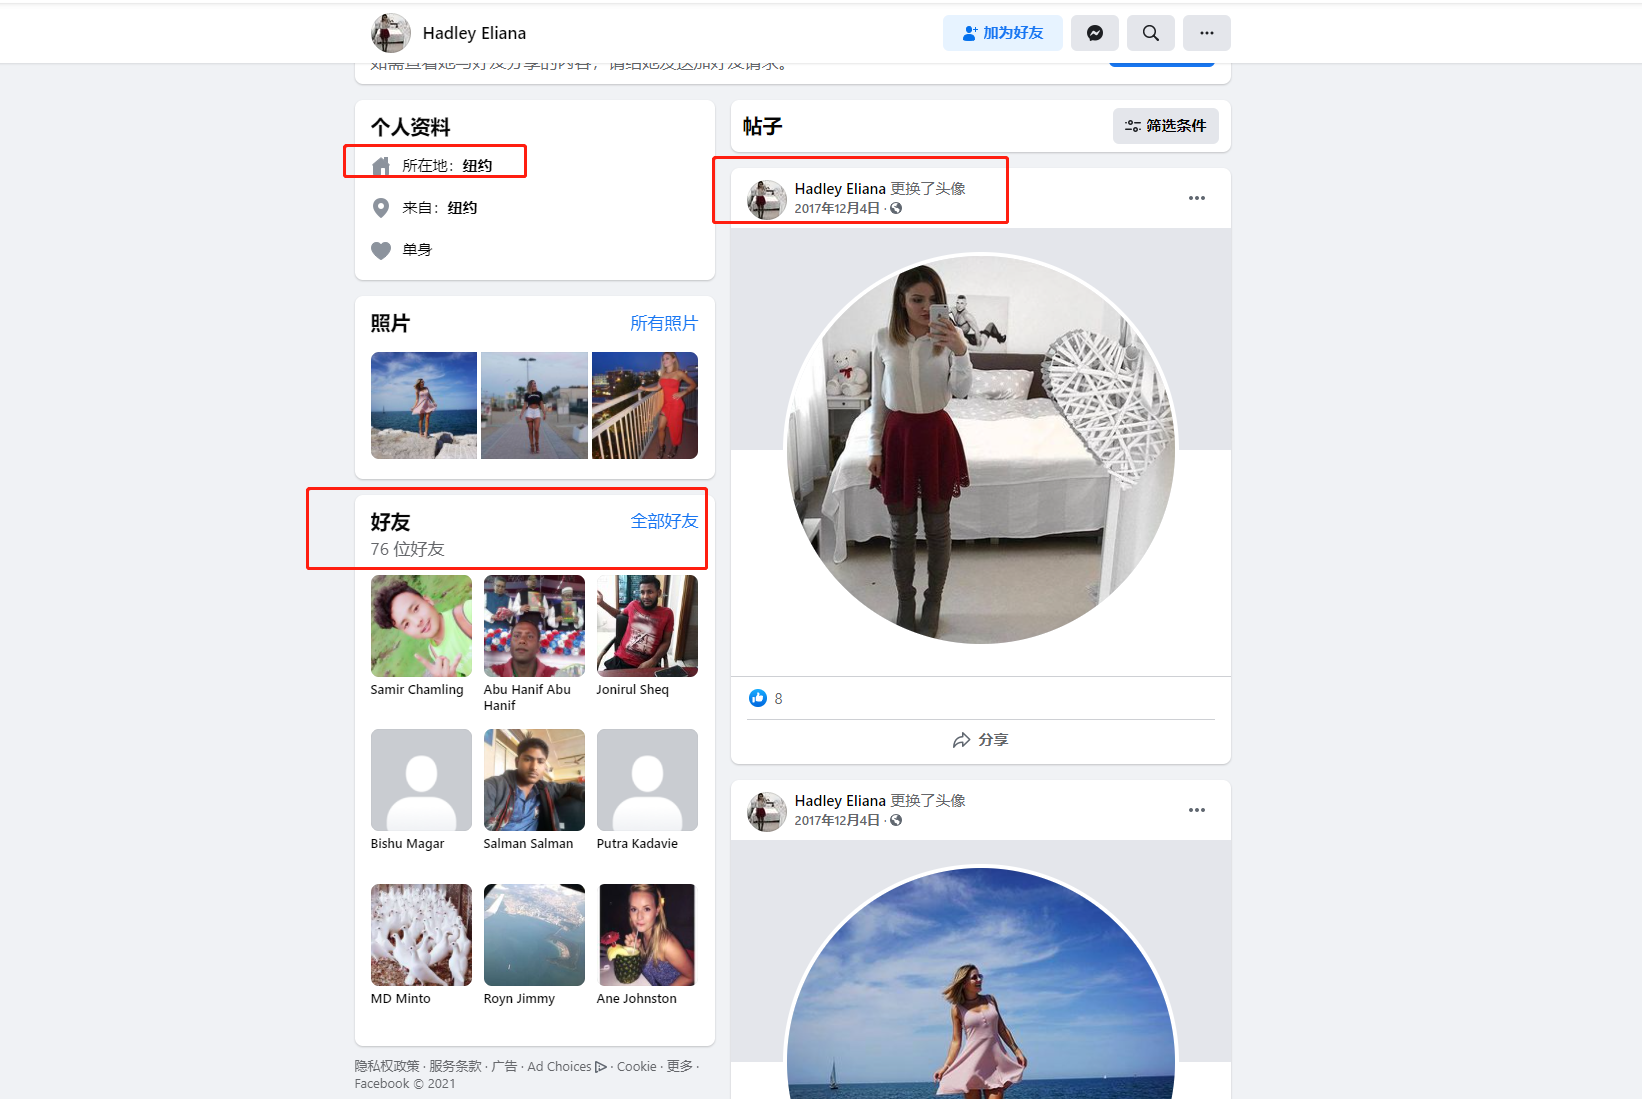The width and height of the screenshot is (1642, 1099).
Task: Open three-dot menu on second post
Action: tap(1197, 810)
